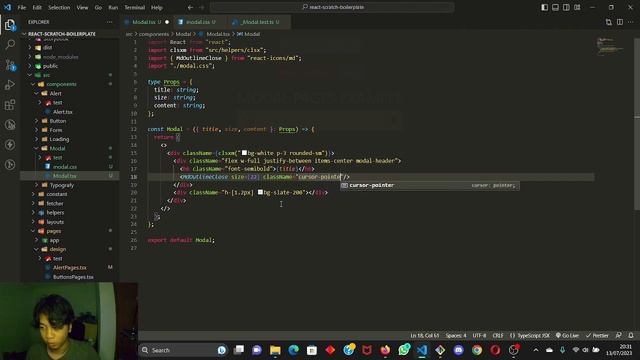
Task: Open WhatsApp from the taskbar
Action: [404, 350]
